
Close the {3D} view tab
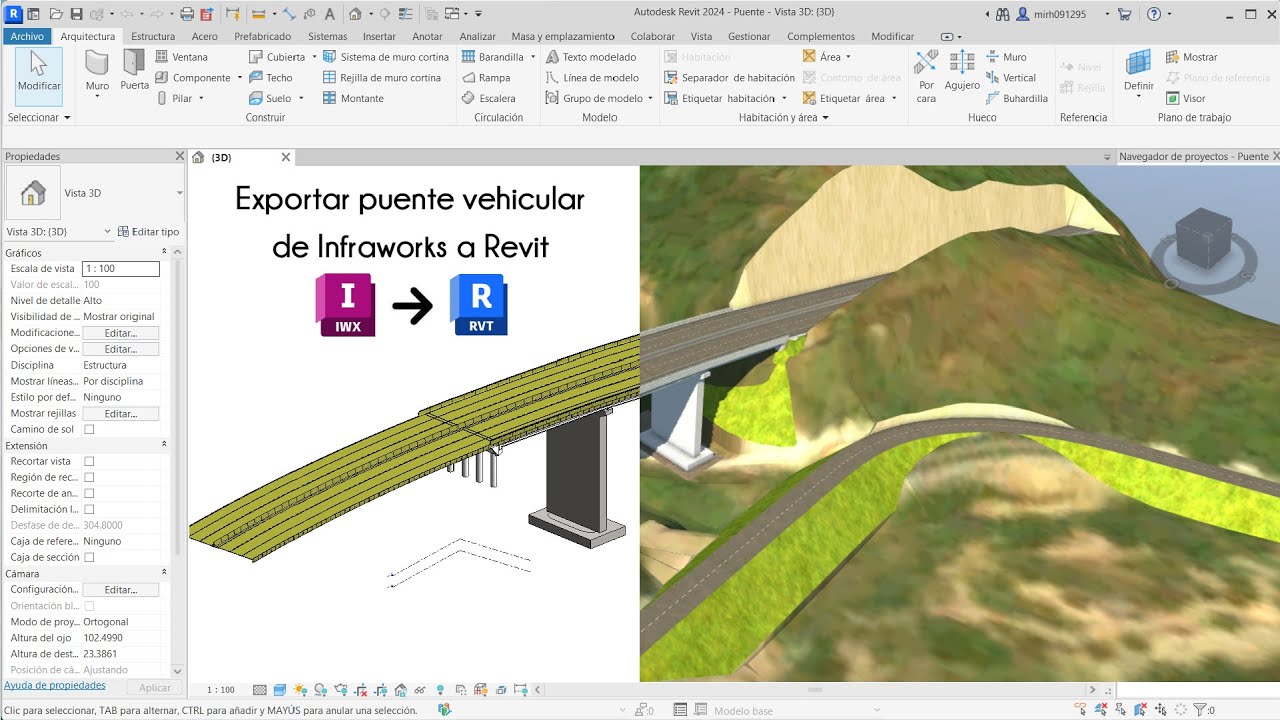(286, 157)
